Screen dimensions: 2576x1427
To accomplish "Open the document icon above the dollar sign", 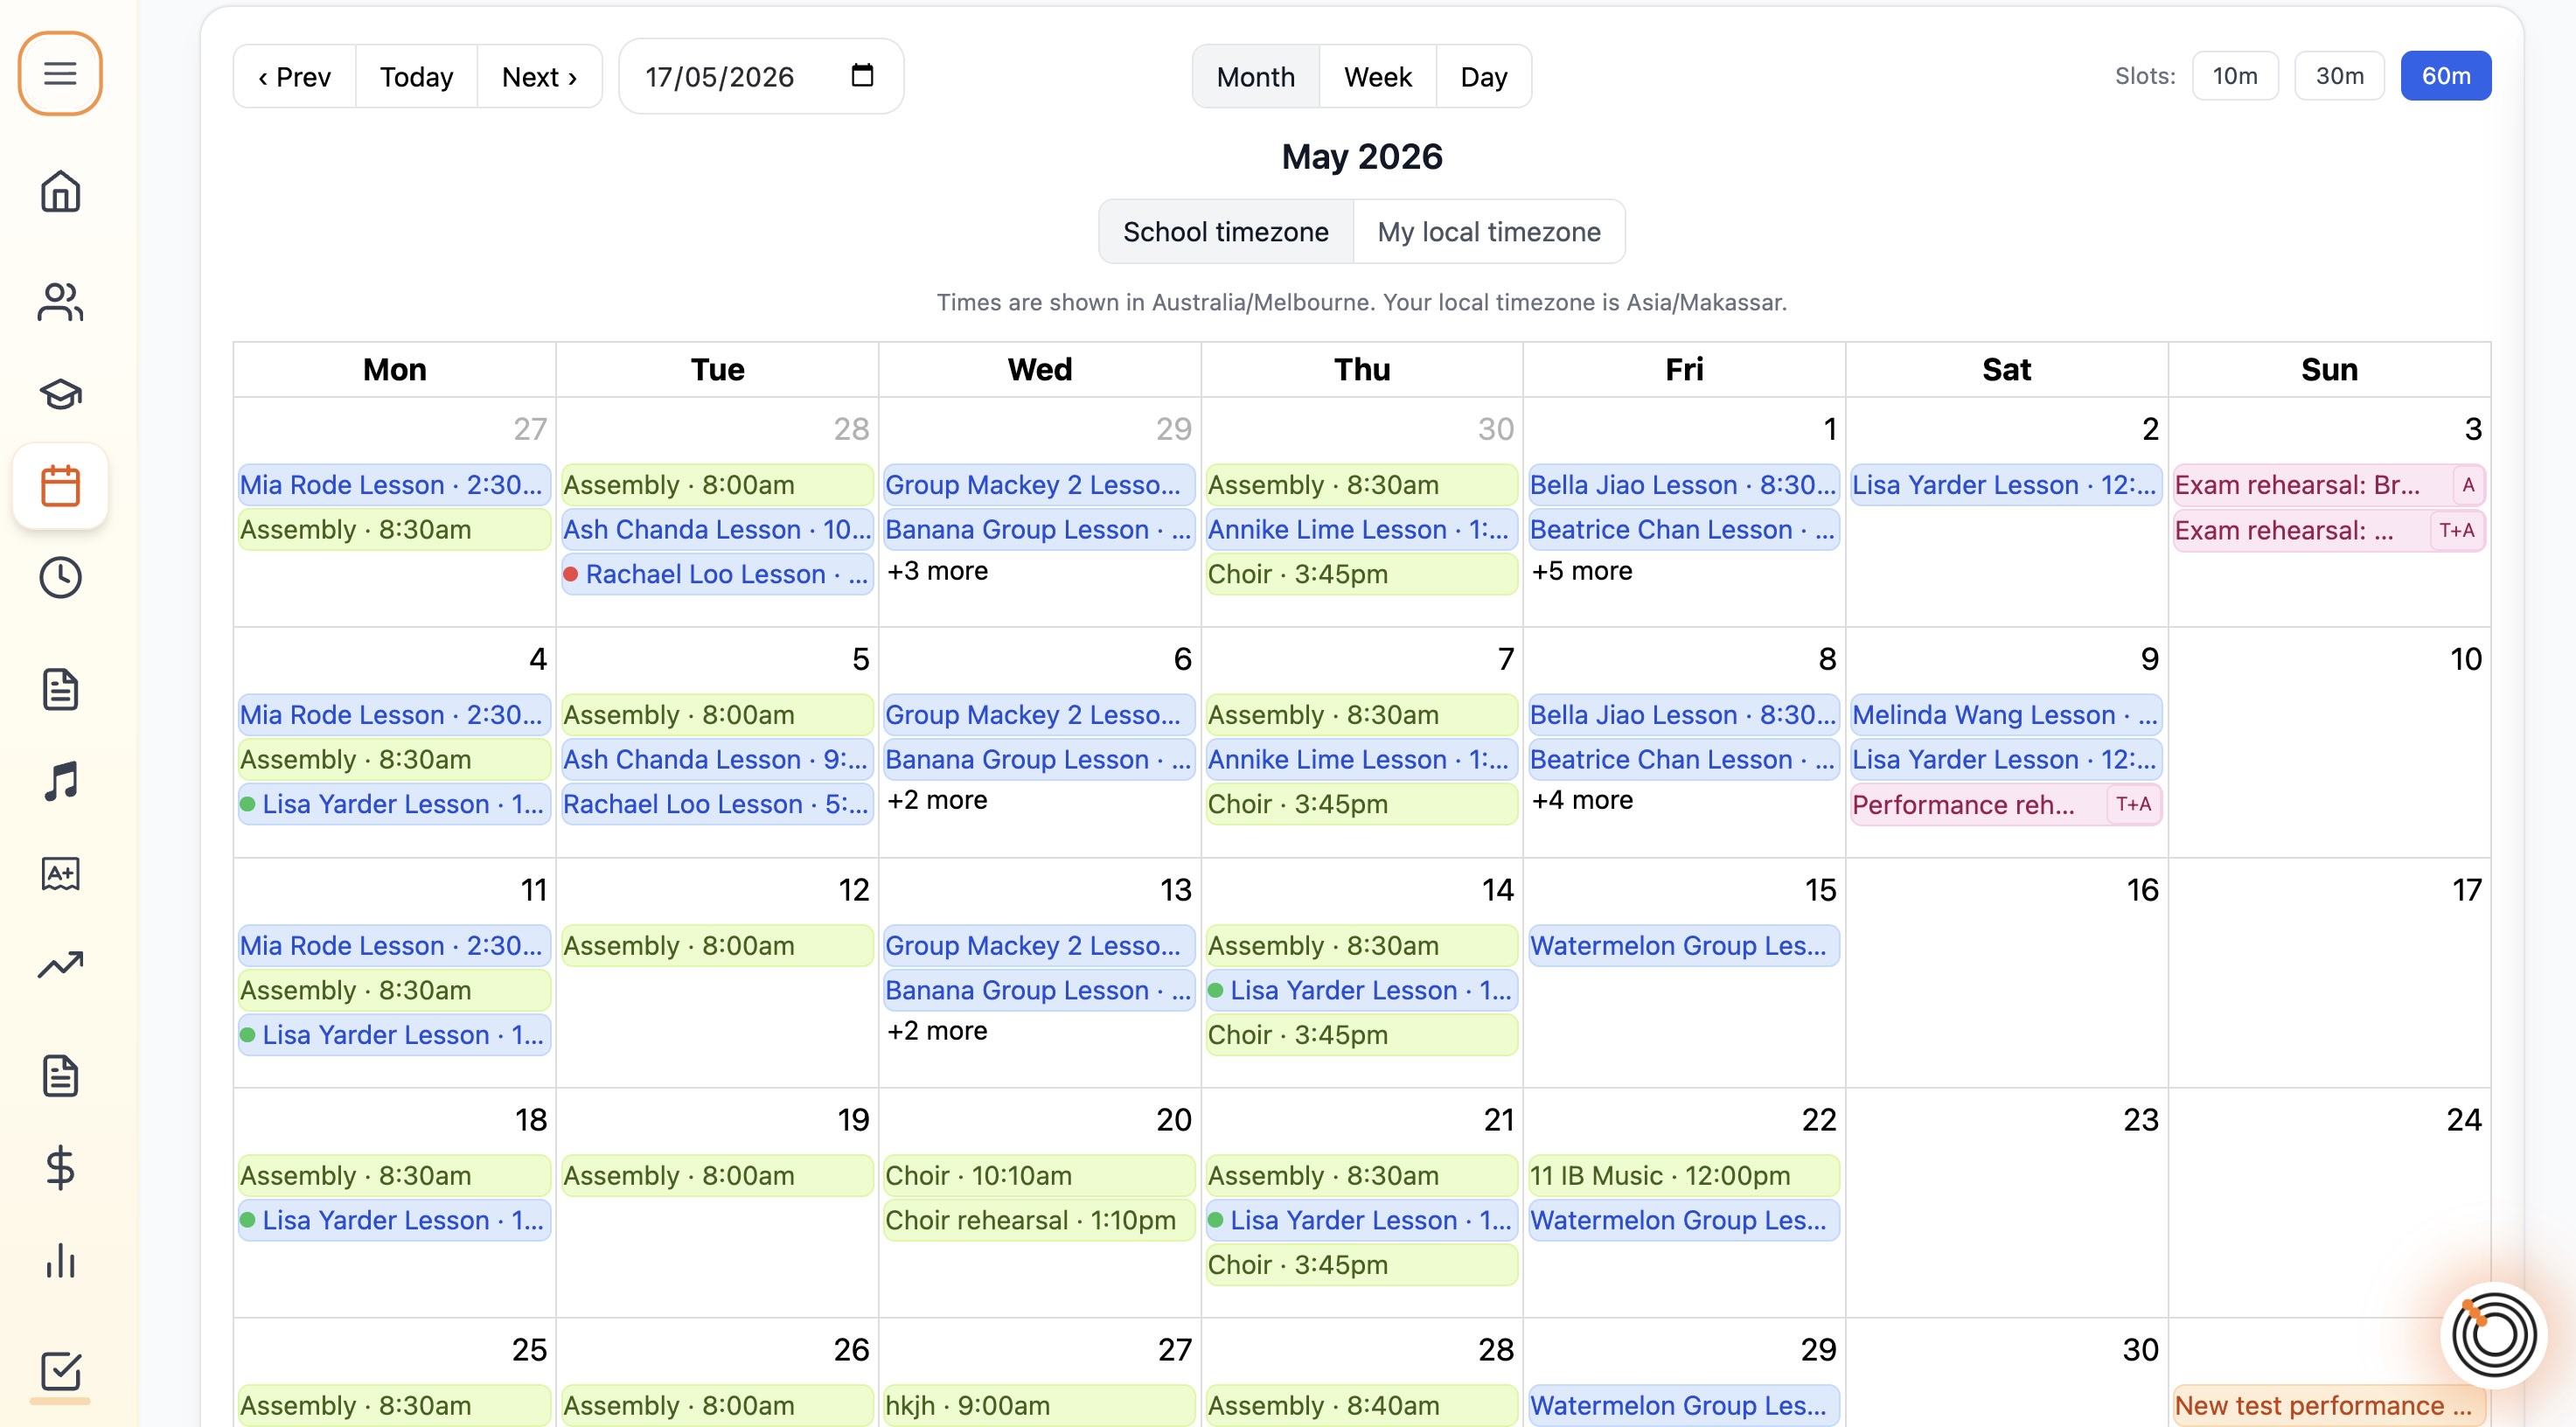I will pyautogui.click(x=60, y=1076).
